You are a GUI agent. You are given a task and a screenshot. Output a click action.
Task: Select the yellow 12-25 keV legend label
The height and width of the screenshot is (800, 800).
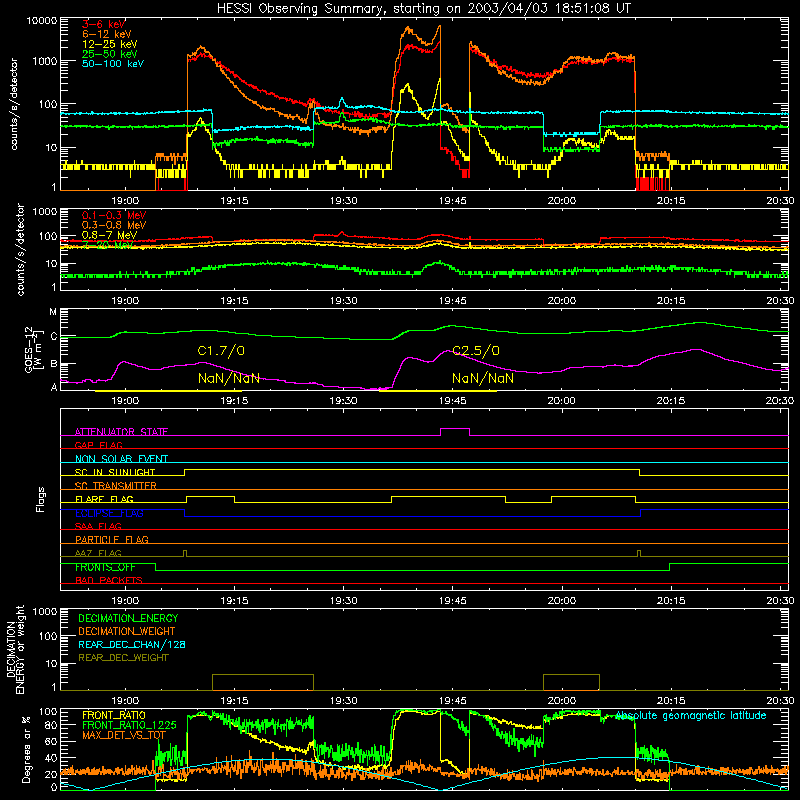pyautogui.click(x=109, y=44)
